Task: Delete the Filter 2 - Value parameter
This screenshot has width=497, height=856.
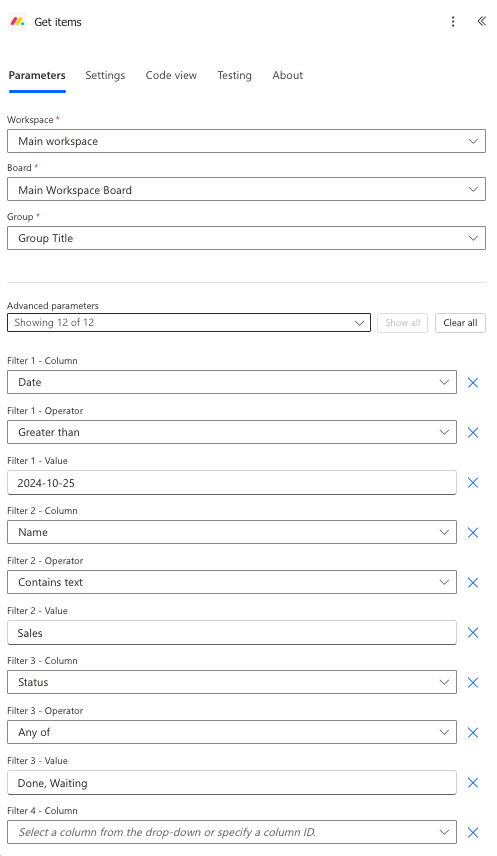Action: [x=473, y=633]
